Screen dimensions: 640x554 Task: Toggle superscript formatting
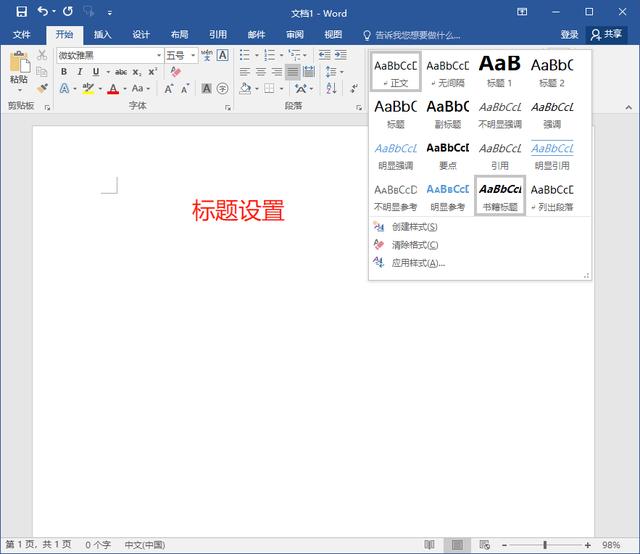(x=153, y=72)
